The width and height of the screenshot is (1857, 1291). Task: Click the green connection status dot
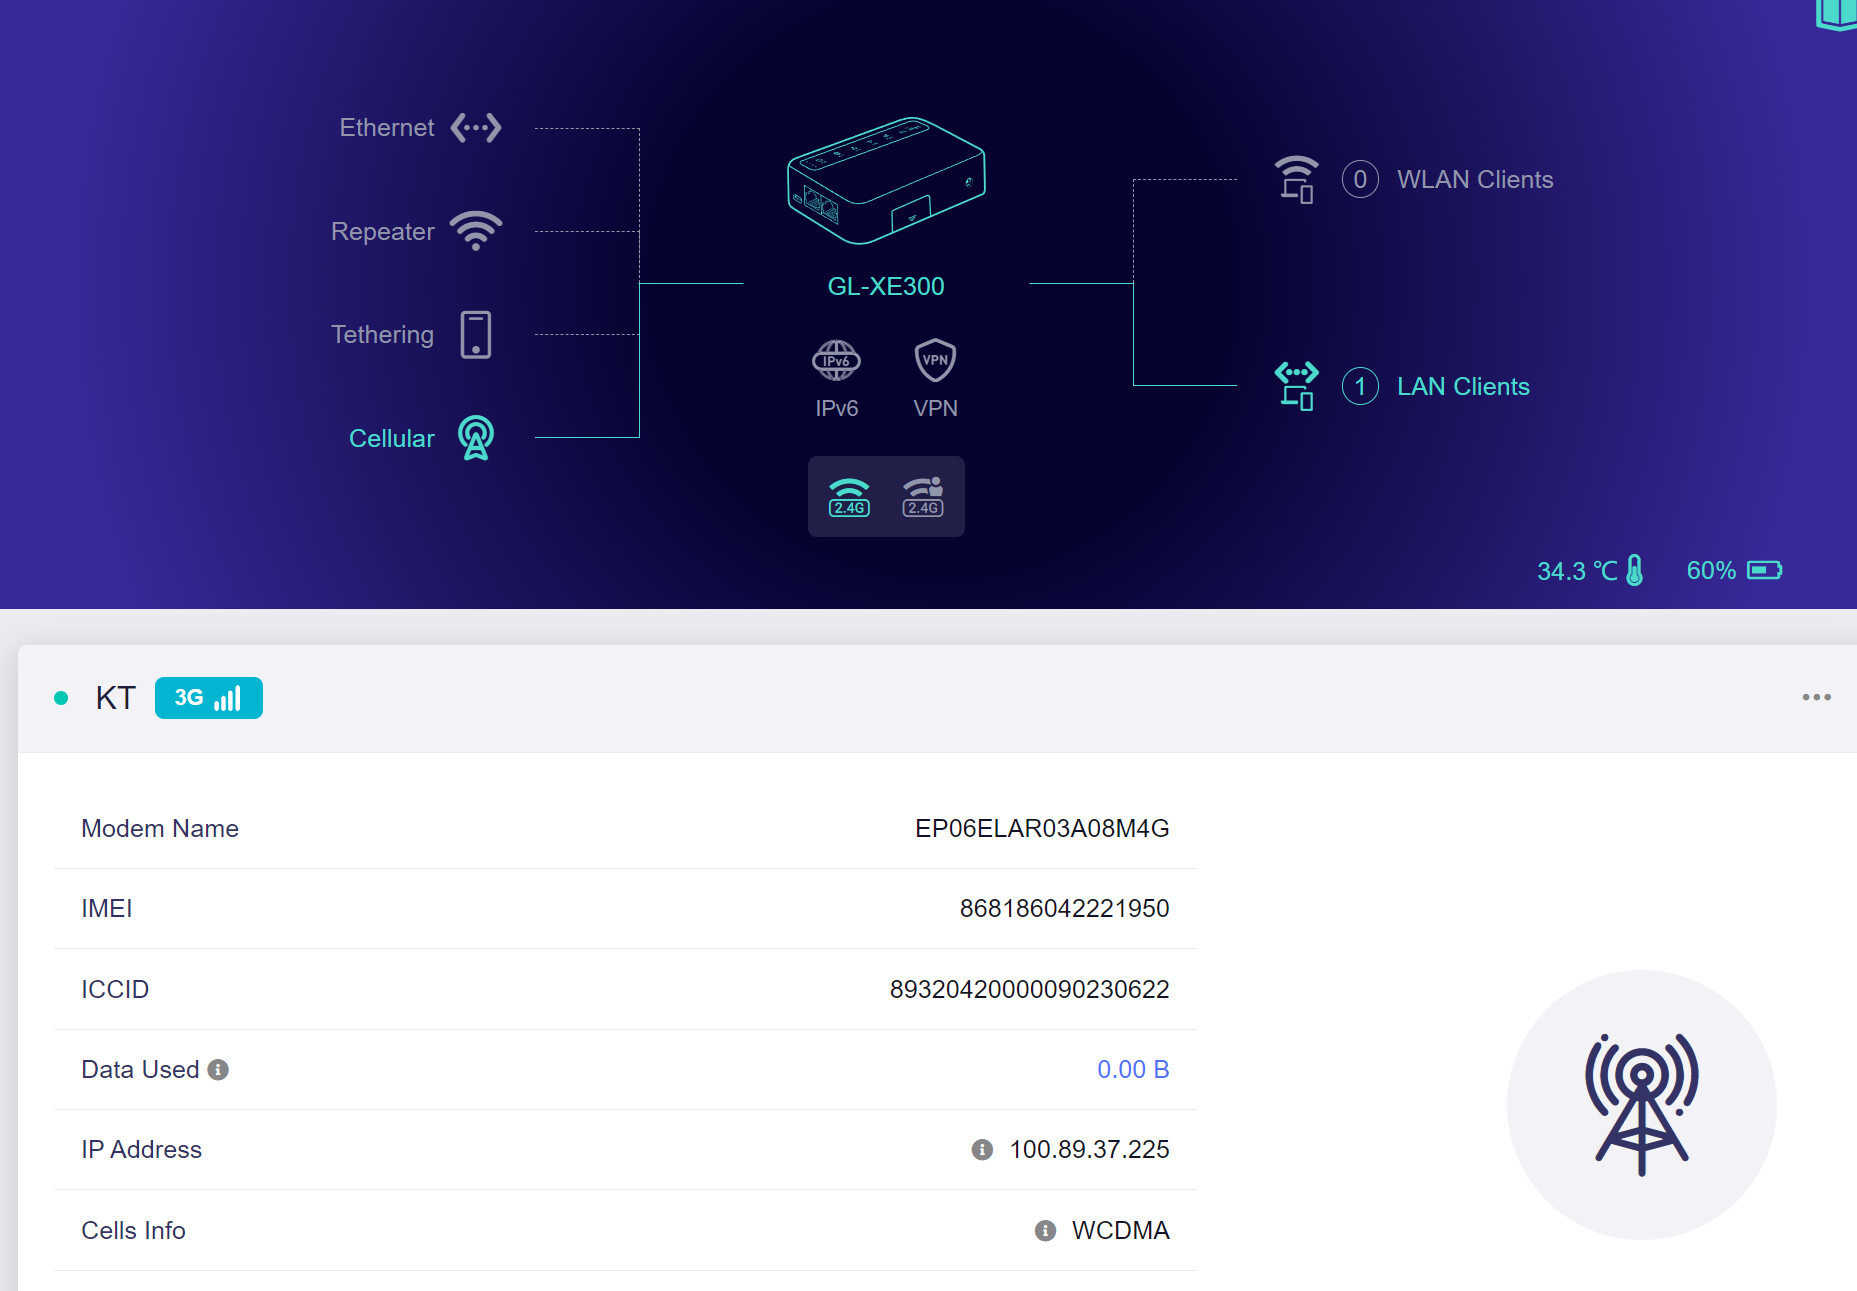click(x=61, y=698)
